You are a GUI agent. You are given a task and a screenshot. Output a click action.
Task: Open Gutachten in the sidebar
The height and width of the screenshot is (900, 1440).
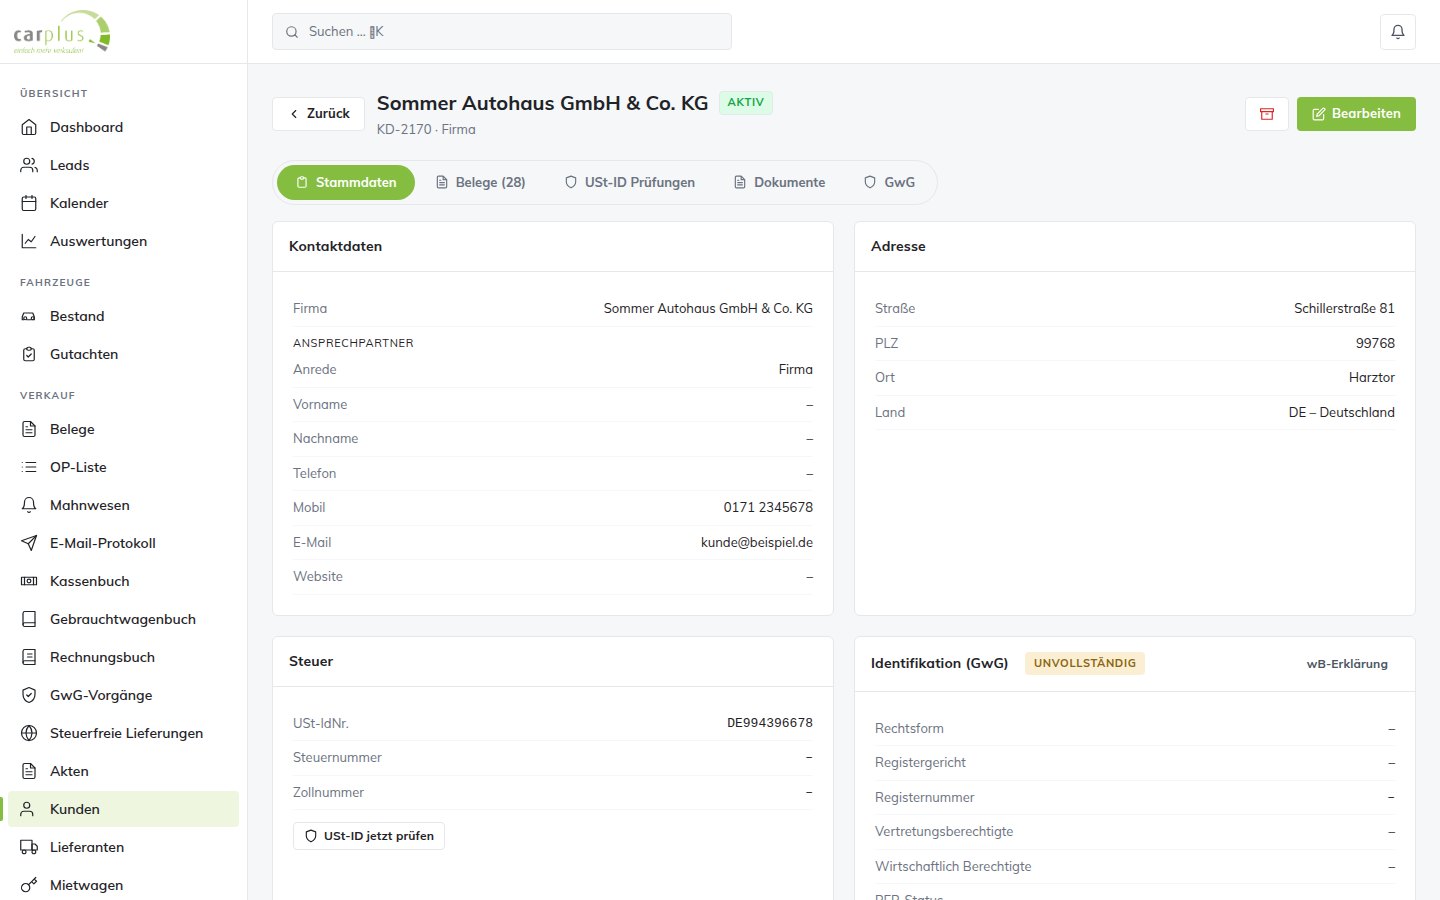point(123,354)
